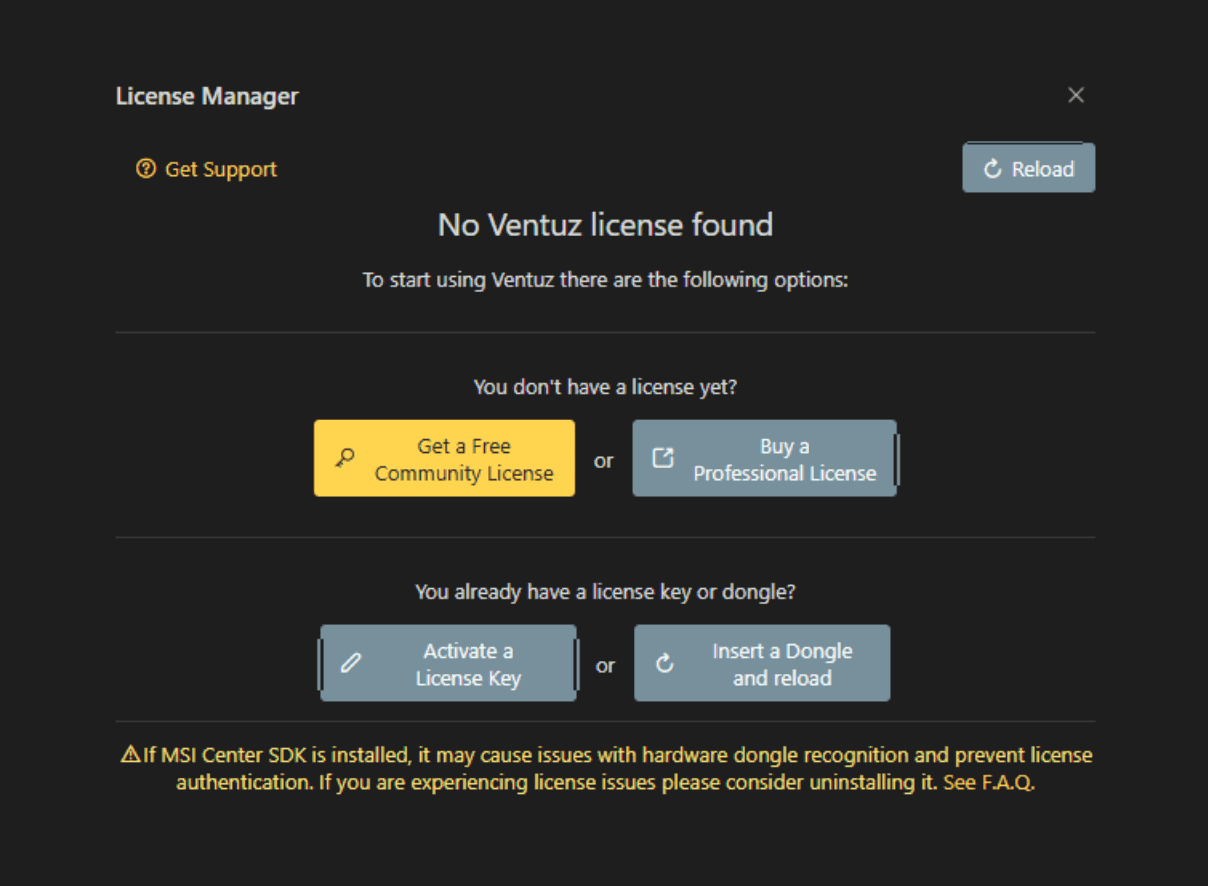Click the warning triangle icon before MSI notice
Screen dimensions: 1208x886
point(130,755)
